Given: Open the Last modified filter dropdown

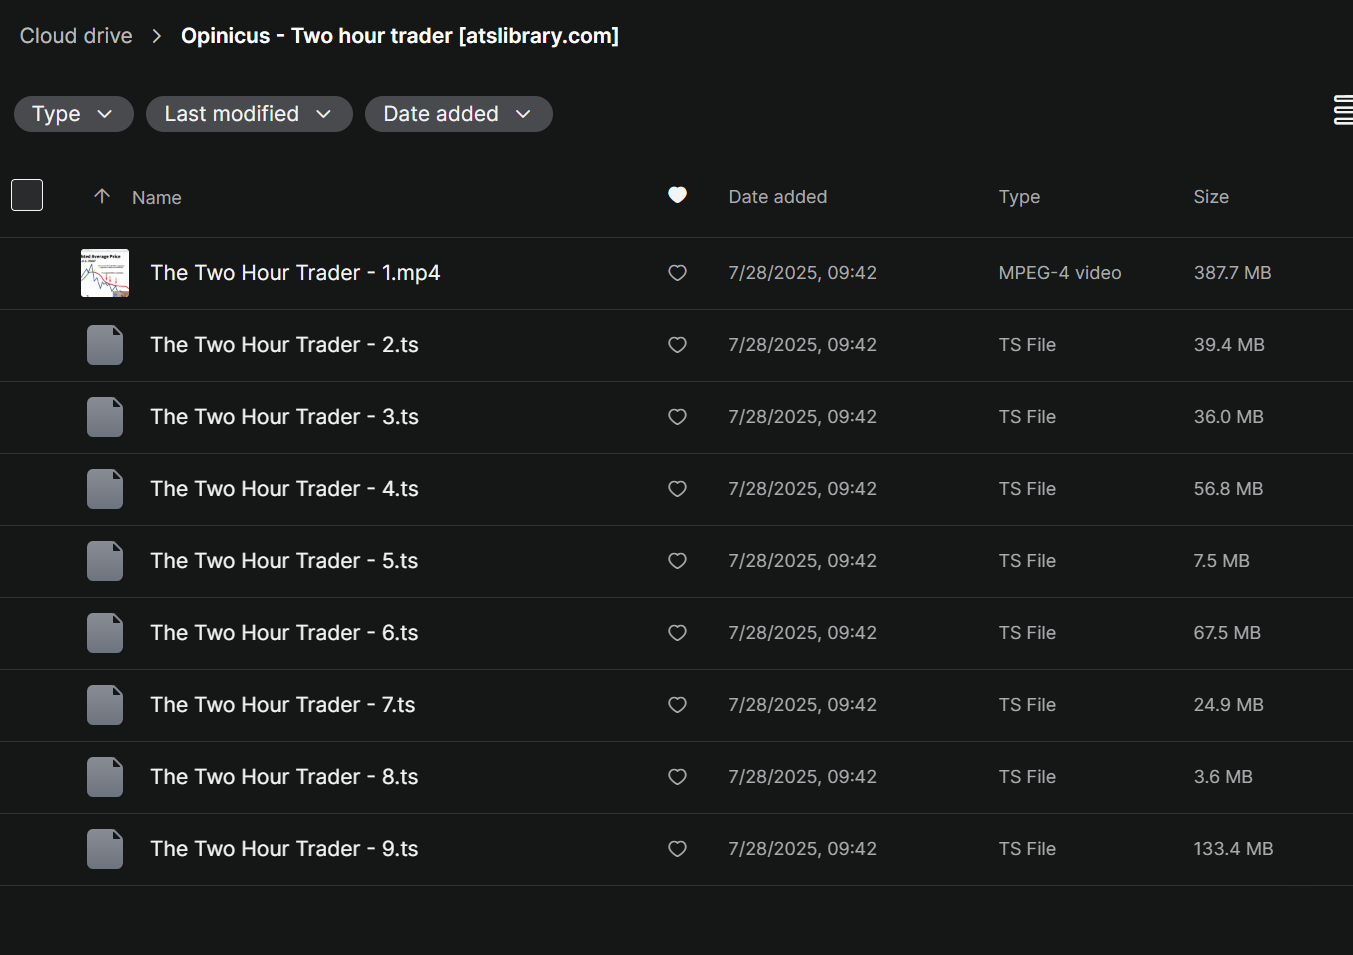Looking at the screenshot, I should point(249,114).
